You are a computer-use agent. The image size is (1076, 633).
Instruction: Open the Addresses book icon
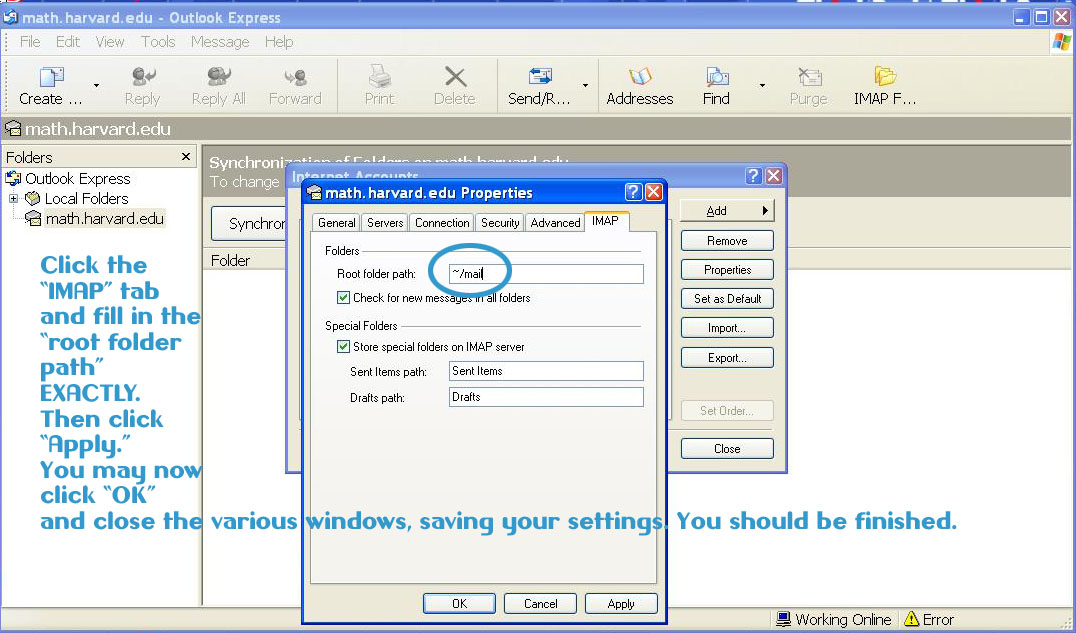coord(640,78)
